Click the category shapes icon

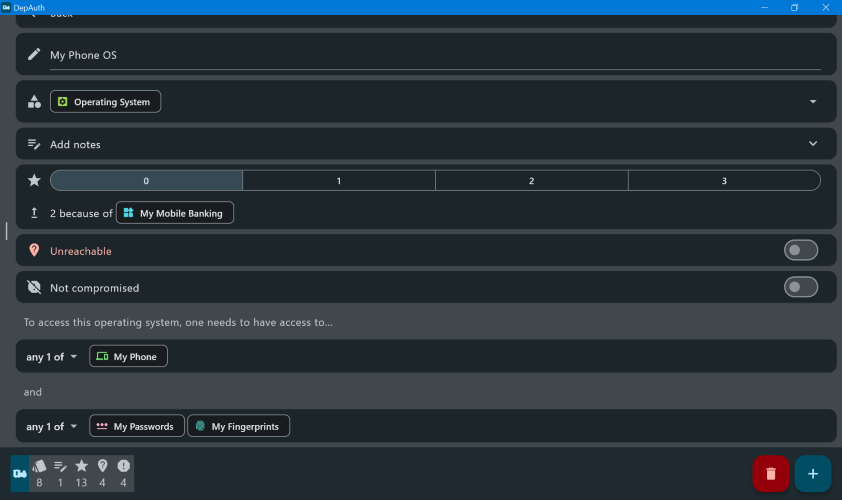coord(34,102)
